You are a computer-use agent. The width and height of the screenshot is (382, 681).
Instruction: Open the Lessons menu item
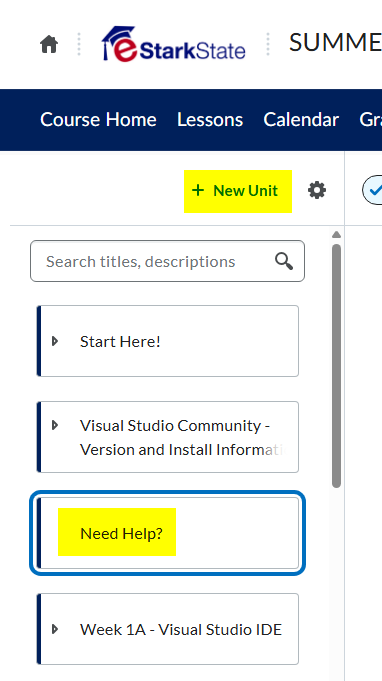click(210, 120)
